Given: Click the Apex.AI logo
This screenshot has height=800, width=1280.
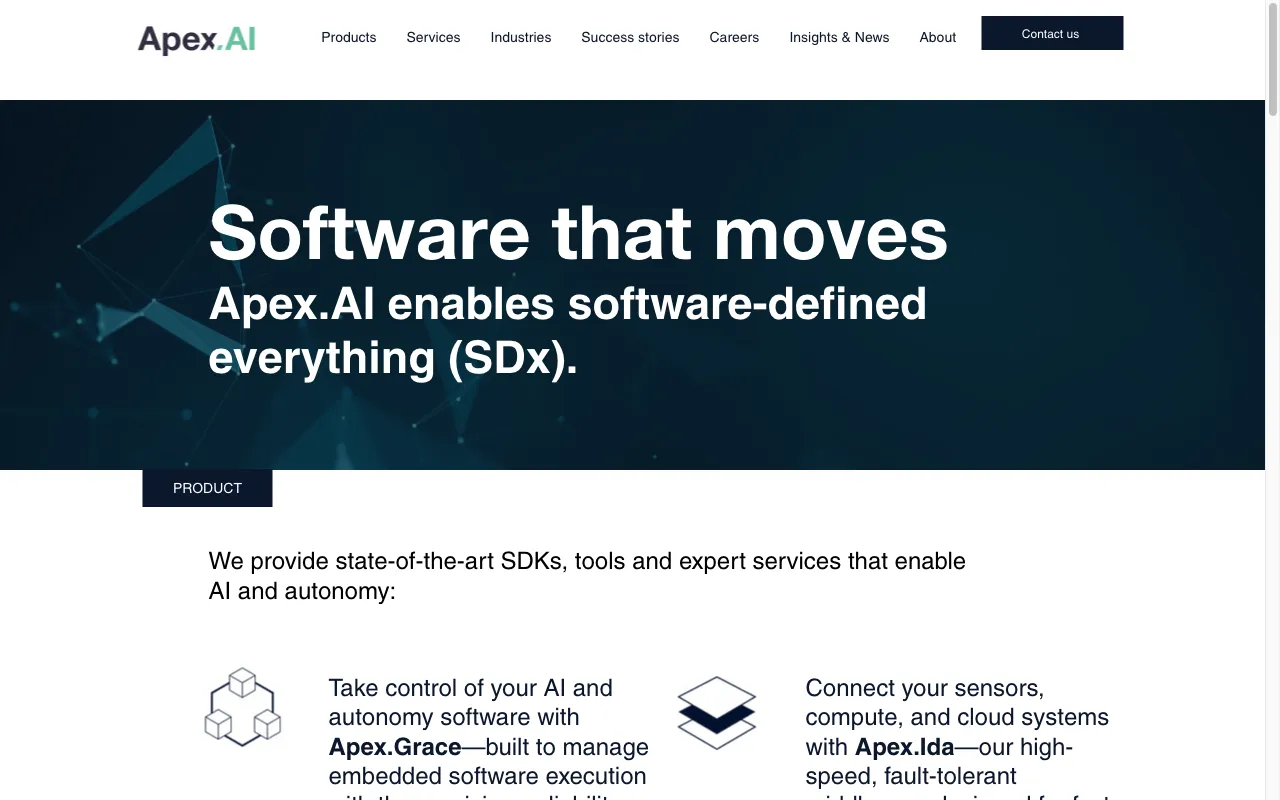Looking at the screenshot, I should pyautogui.click(x=197, y=39).
